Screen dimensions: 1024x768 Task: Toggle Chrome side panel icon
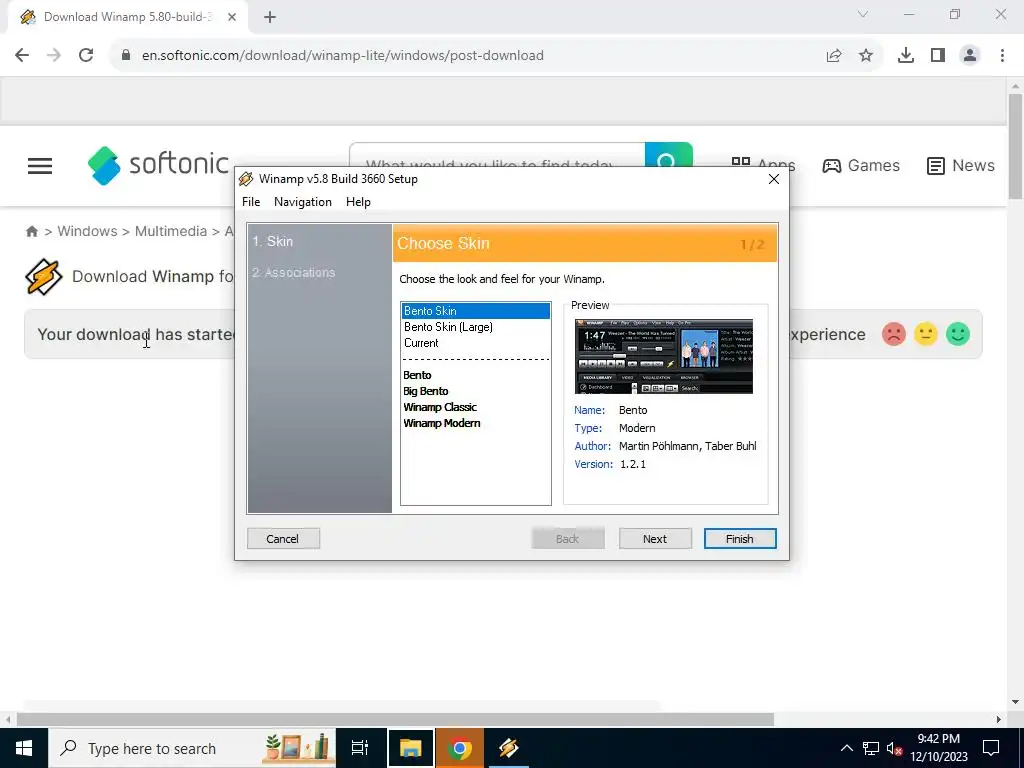coord(938,56)
